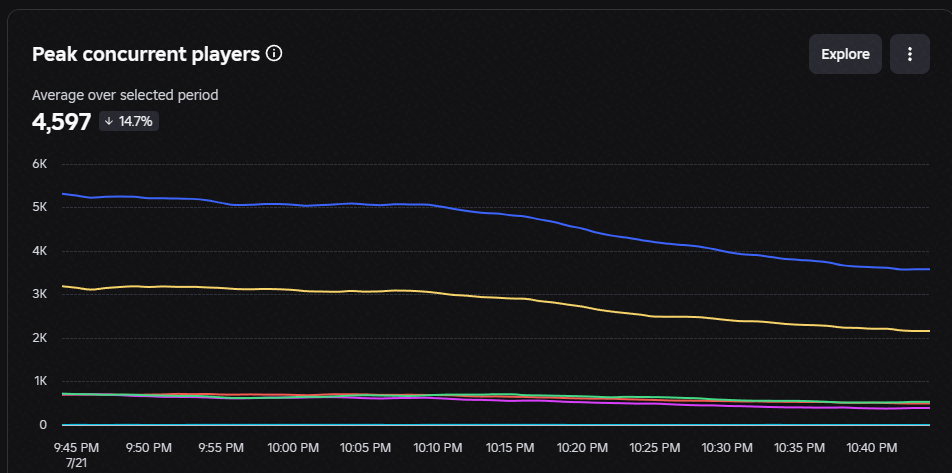Viewport: 952px width, 473px height.
Task: Click the 10:15 PM time label
Action: coord(509,447)
